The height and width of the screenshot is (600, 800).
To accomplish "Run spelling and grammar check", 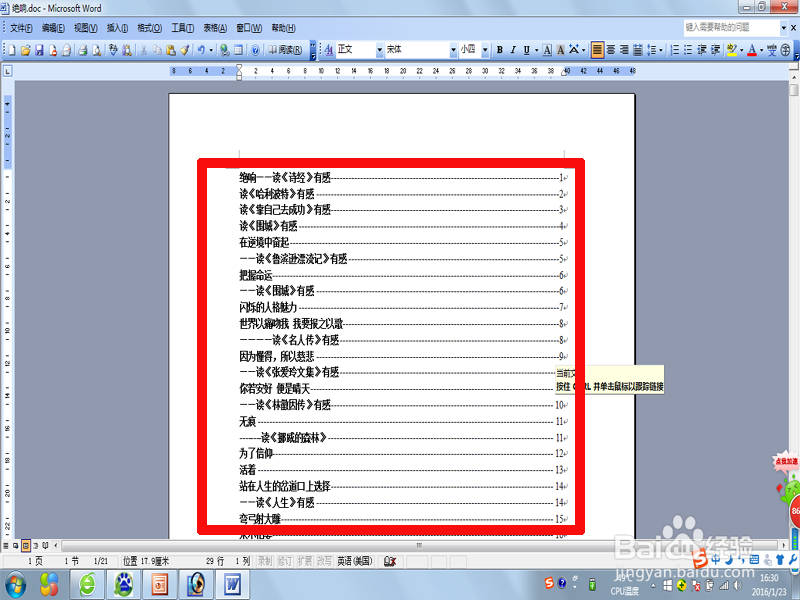I will [113, 50].
